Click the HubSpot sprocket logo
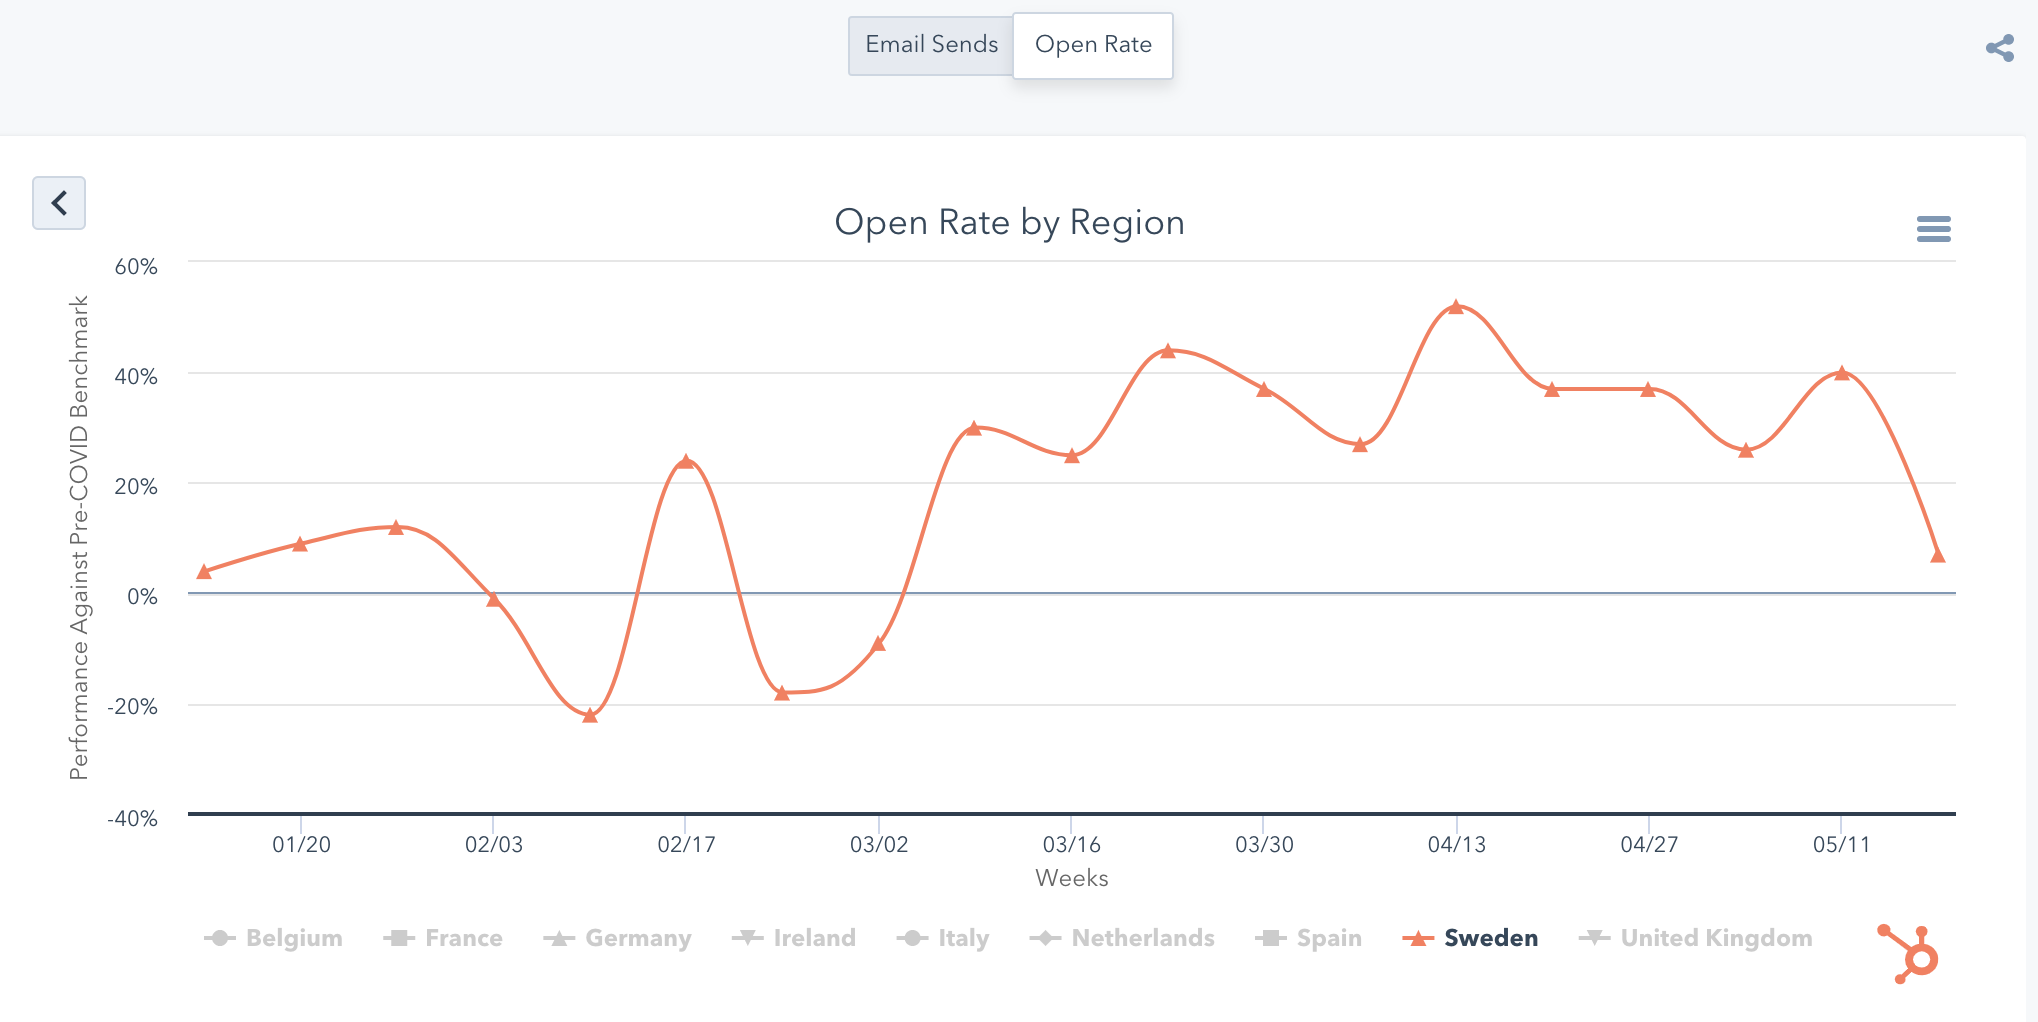Screen dimensions: 2038x1022 coord(1912,954)
